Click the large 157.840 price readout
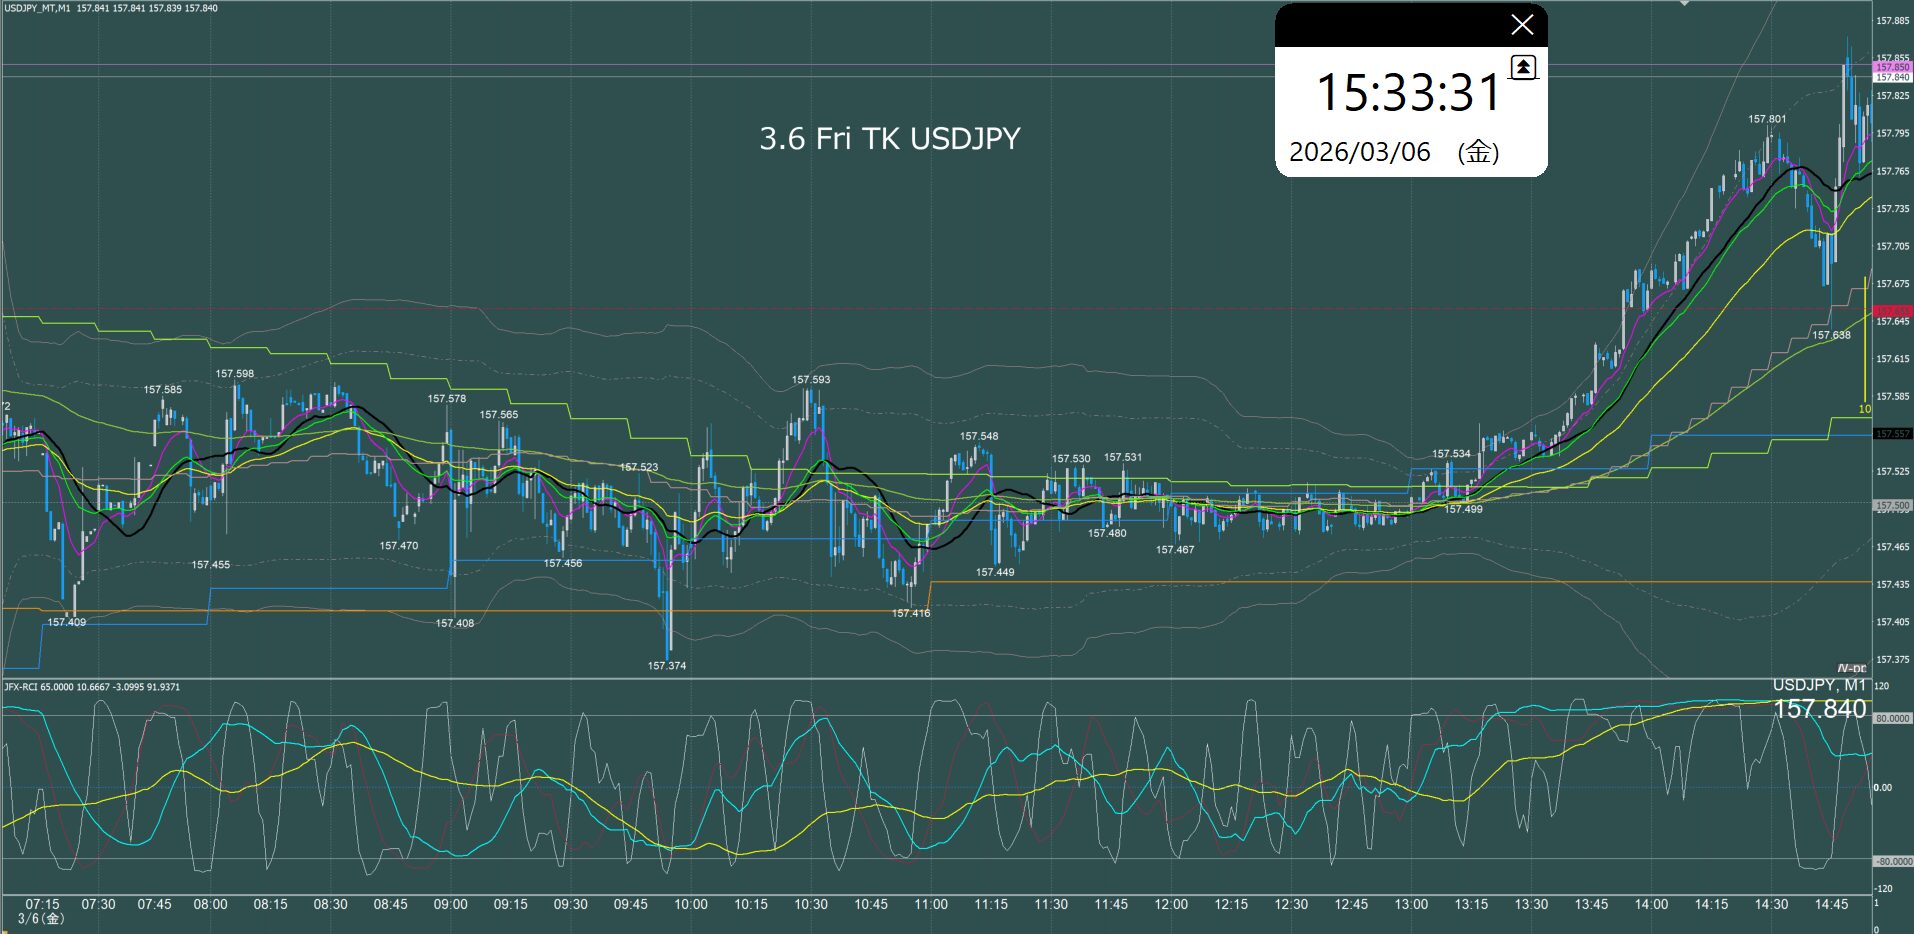The width and height of the screenshot is (1914, 934). tap(1819, 709)
